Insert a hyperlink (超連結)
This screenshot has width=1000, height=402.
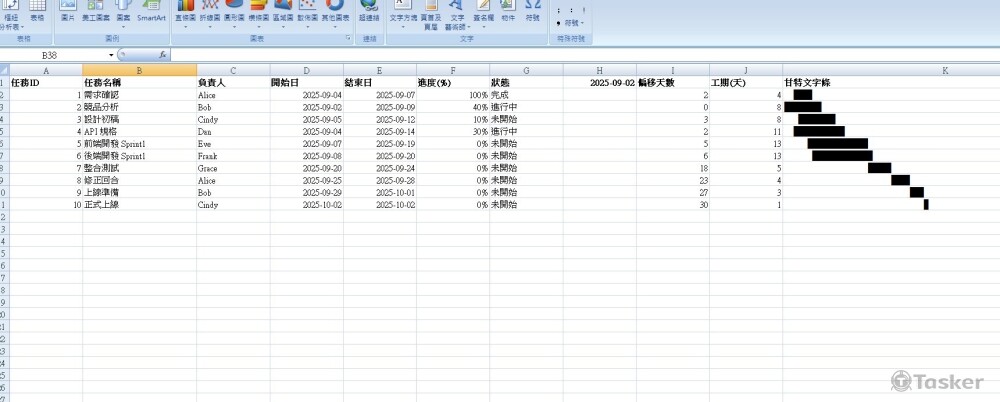pyautogui.click(x=369, y=12)
